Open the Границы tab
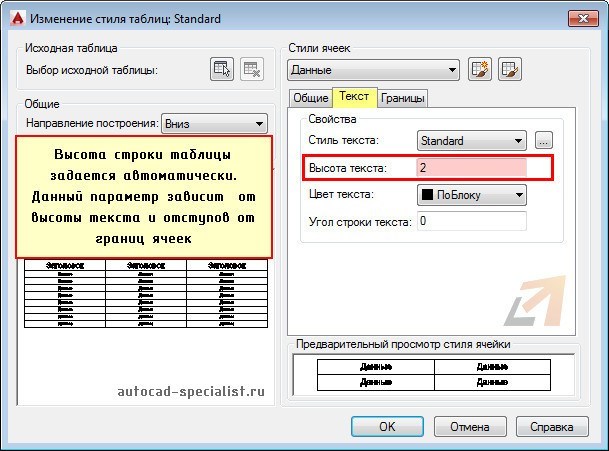This screenshot has height=451, width=609. [402, 98]
